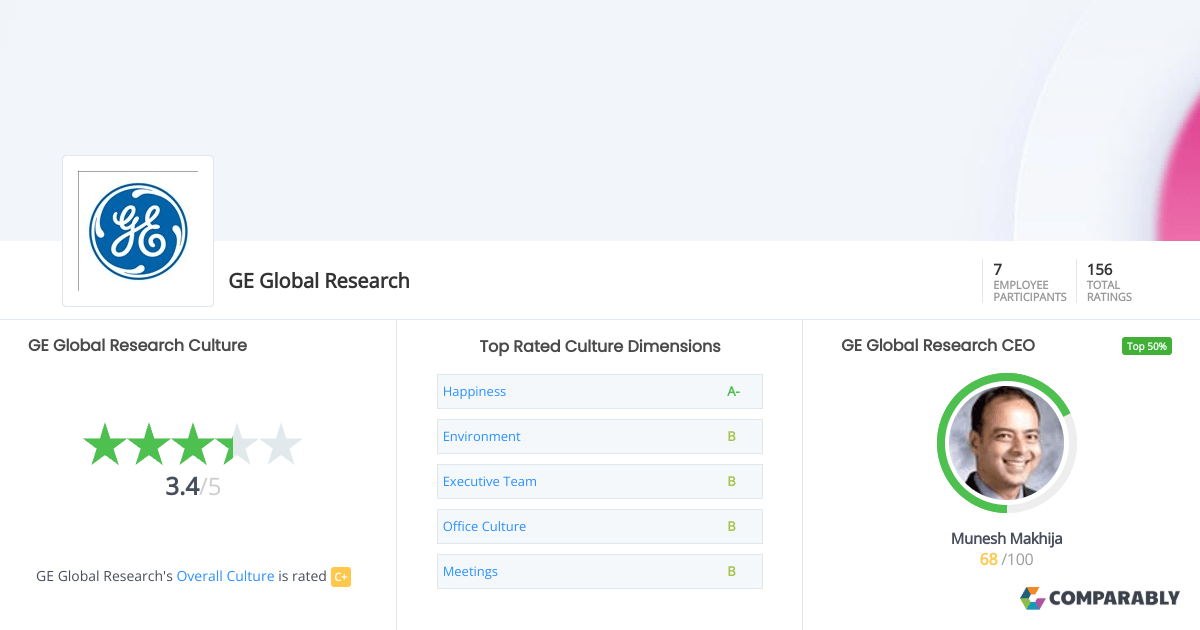The image size is (1200, 630).
Task: Click the GE company logo
Action: tap(138, 231)
